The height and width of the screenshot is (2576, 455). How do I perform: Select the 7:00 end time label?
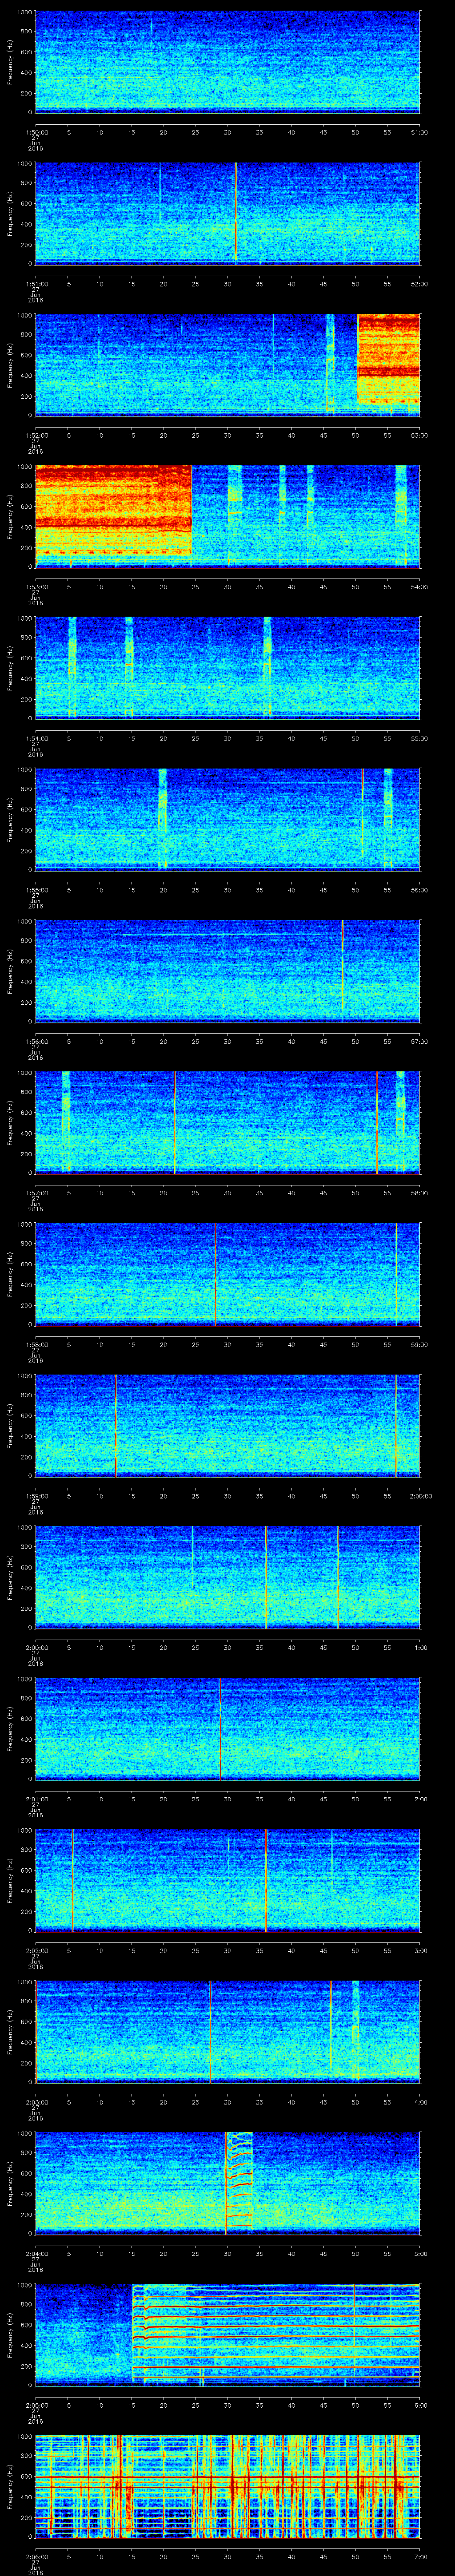[x=420, y=2556]
